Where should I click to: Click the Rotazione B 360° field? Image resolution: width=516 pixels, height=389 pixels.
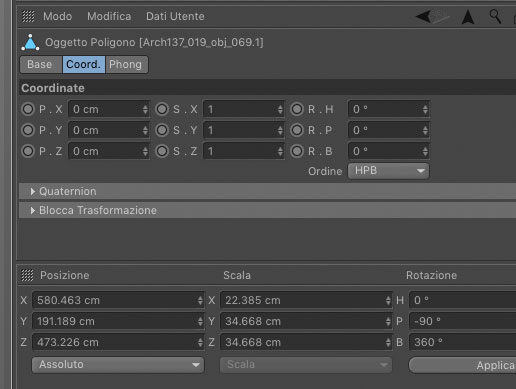point(463,342)
